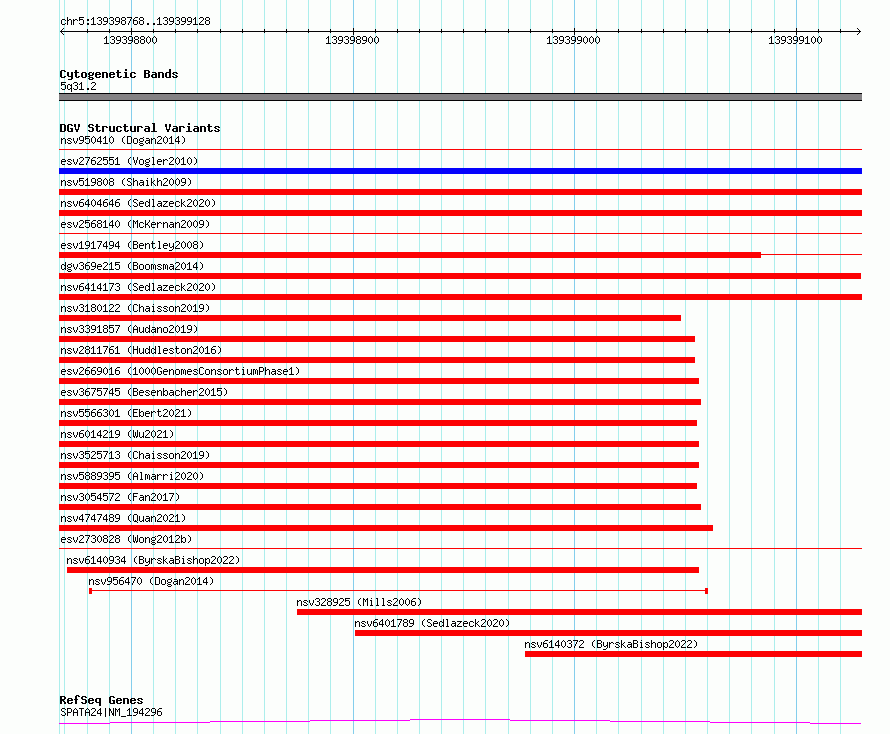Open variant esv2669016 (1000GenomesConsortiumPhase1)
890x734 pixels.
tap(180, 371)
